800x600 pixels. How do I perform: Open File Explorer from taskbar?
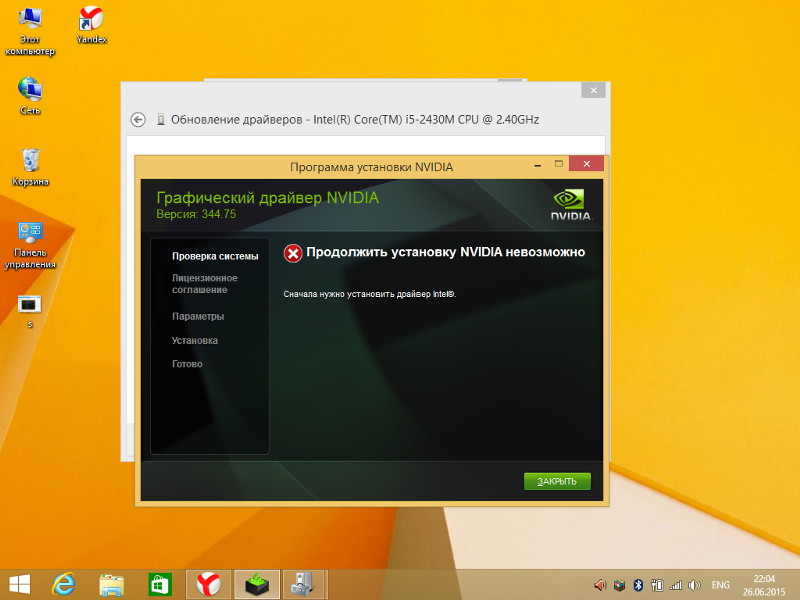tap(111, 585)
